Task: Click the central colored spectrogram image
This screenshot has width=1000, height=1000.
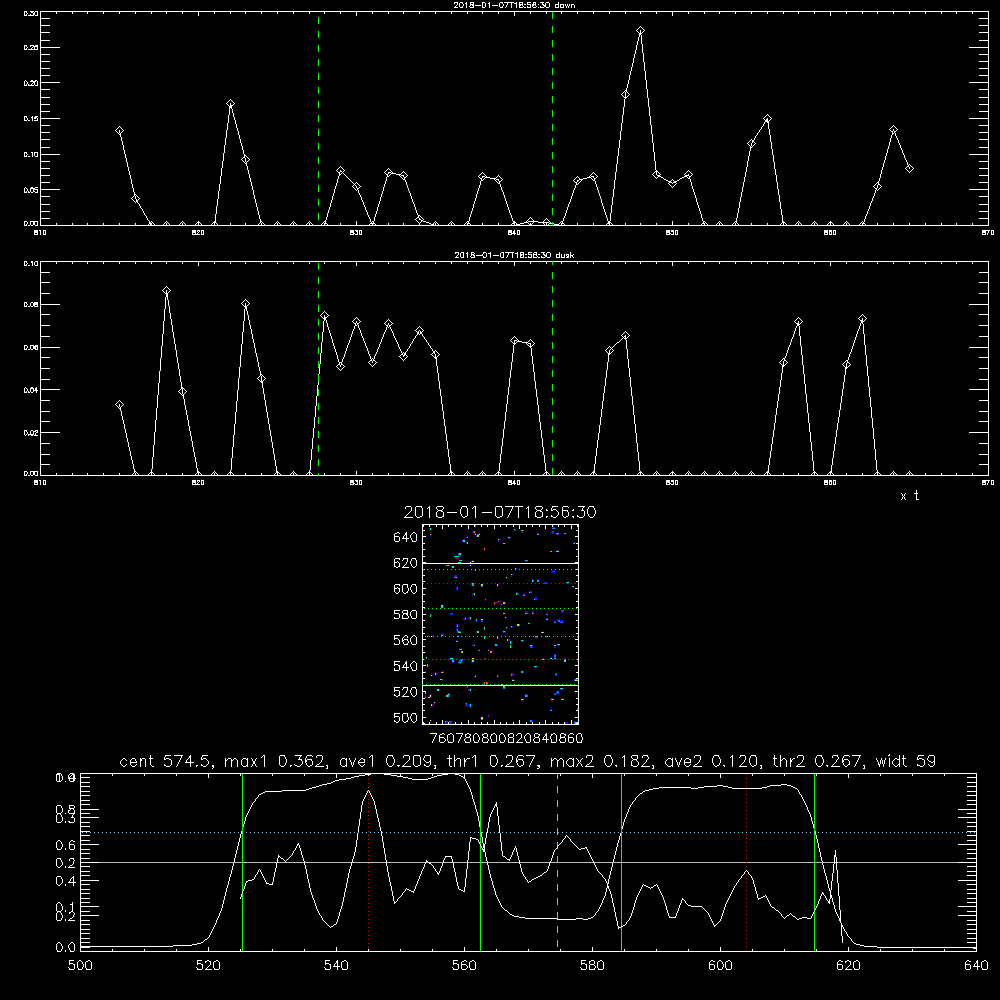Action: pyautogui.click(x=500, y=624)
